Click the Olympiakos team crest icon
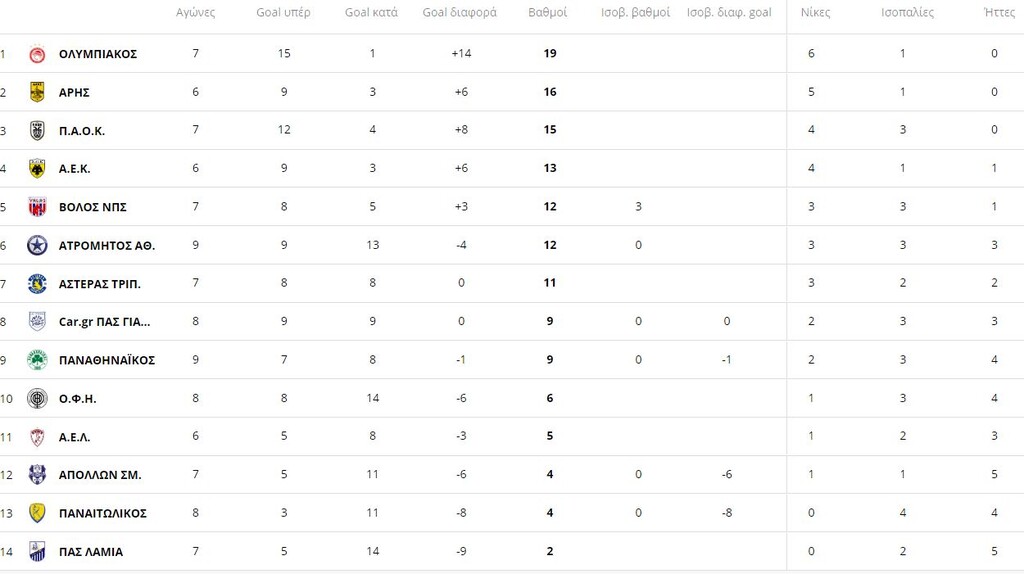1024x574 pixels. pyautogui.click(x=37, y=54)
